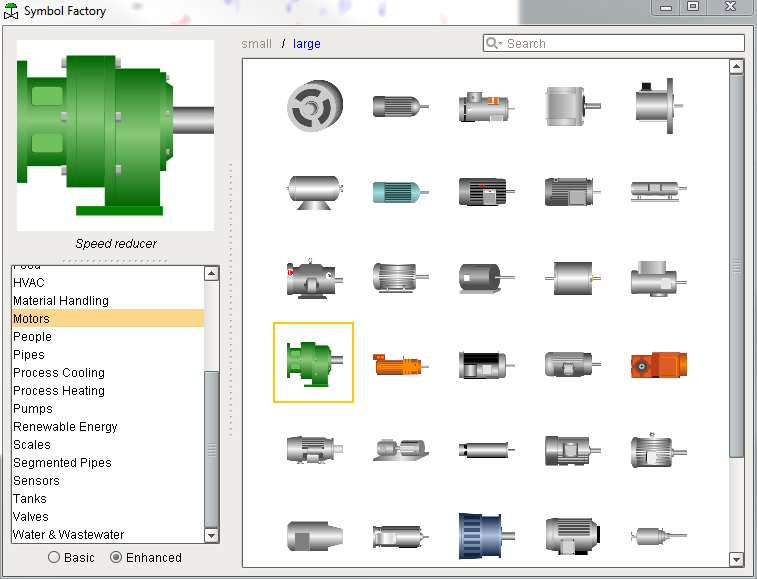Switch to small symbol size
757x579 pixels.
[256, 44]
